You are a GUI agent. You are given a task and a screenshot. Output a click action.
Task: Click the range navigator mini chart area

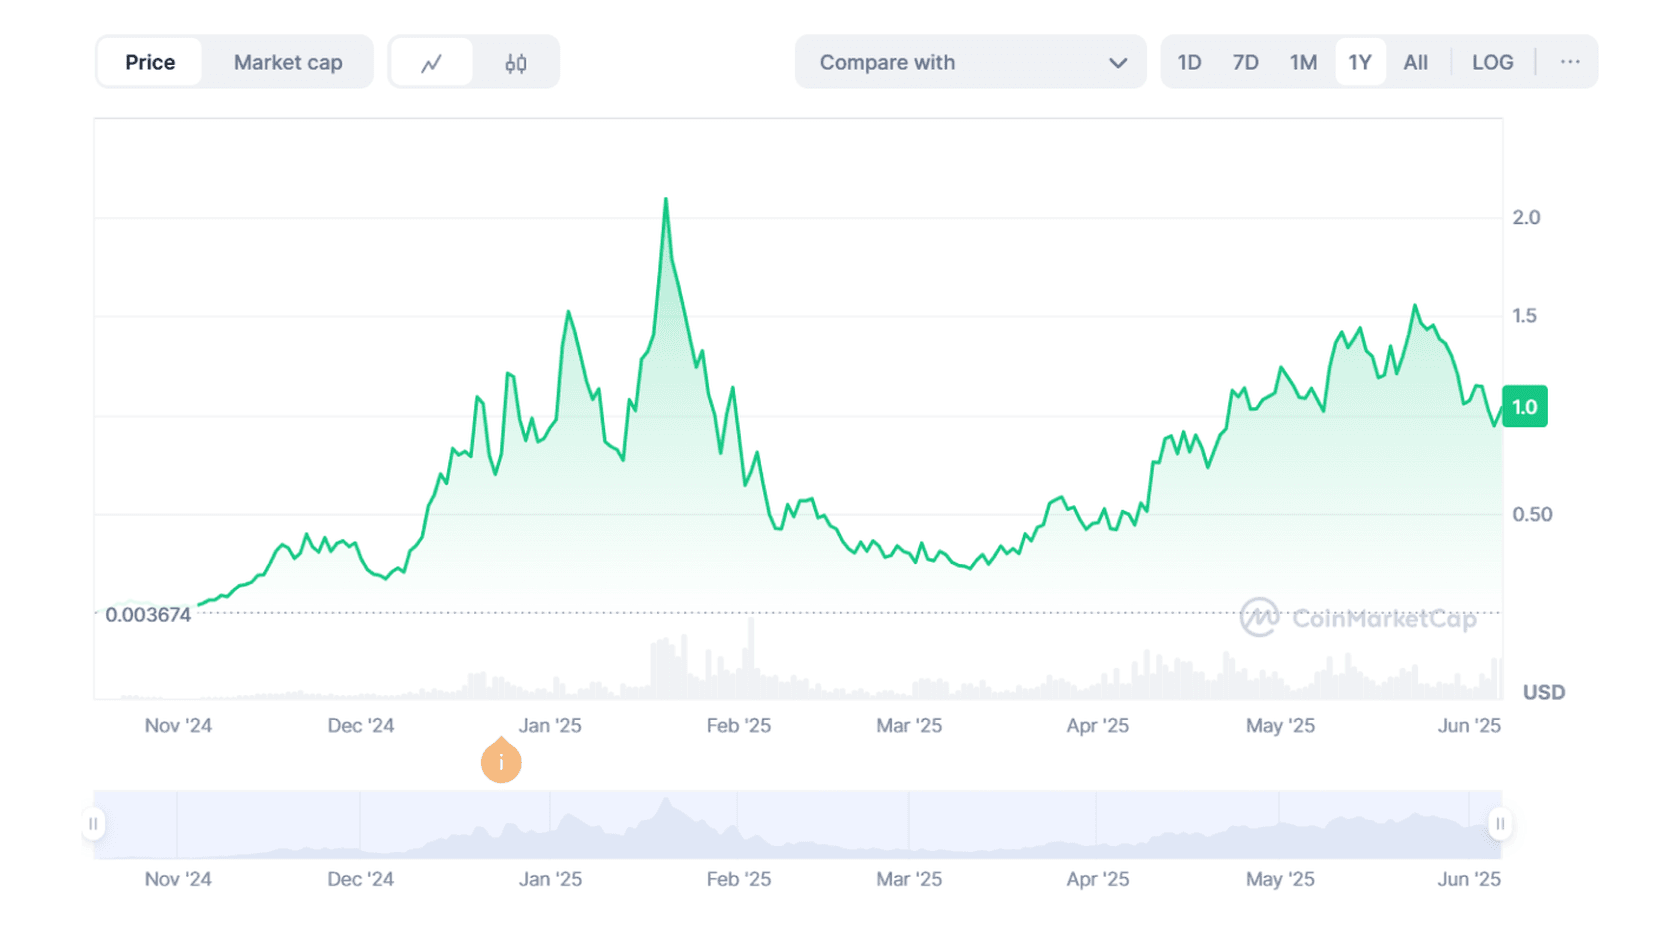[x=797, y=825]
